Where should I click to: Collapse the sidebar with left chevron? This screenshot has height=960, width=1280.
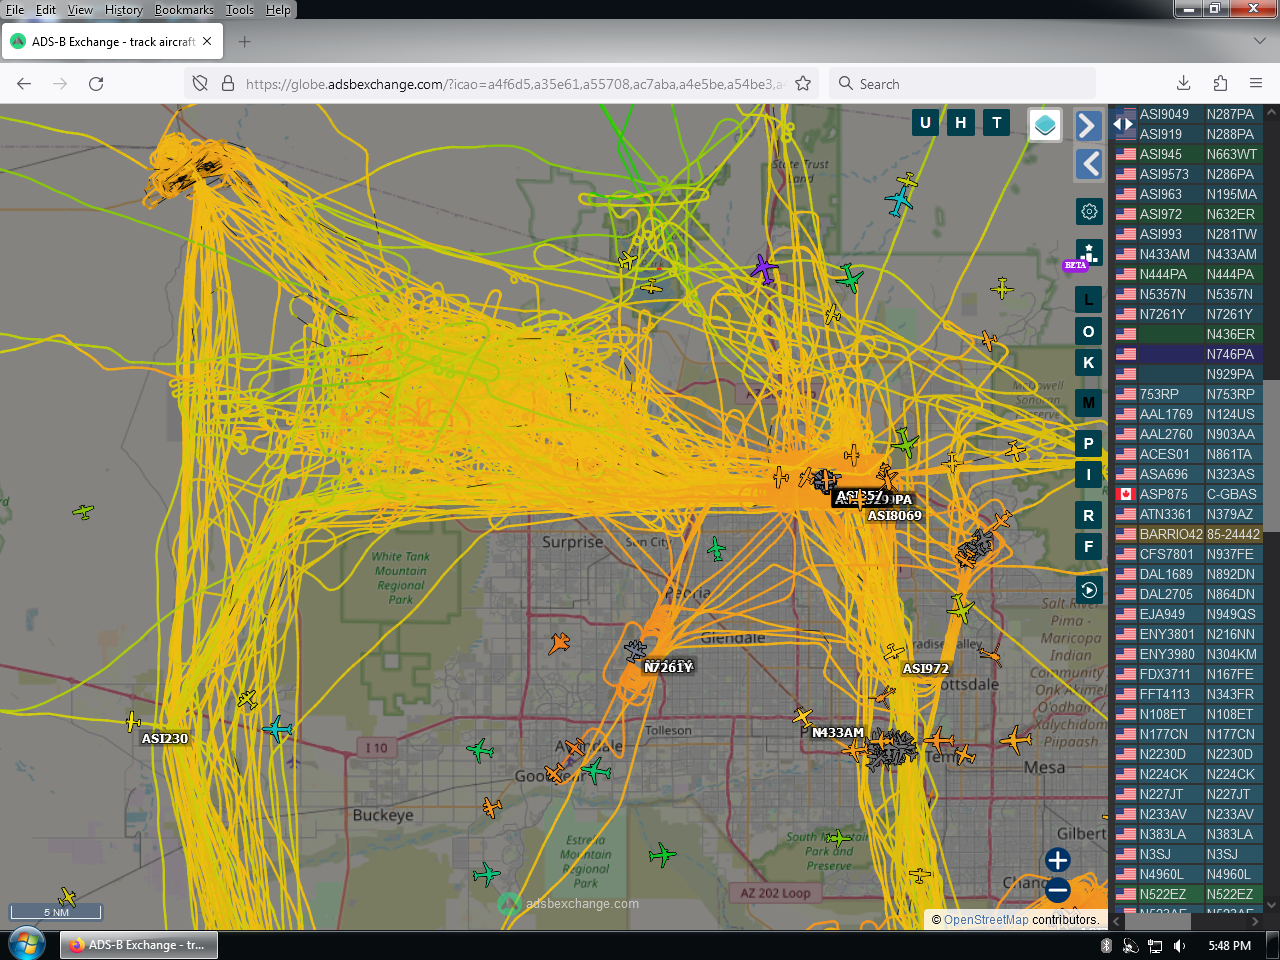point(1089,164)
